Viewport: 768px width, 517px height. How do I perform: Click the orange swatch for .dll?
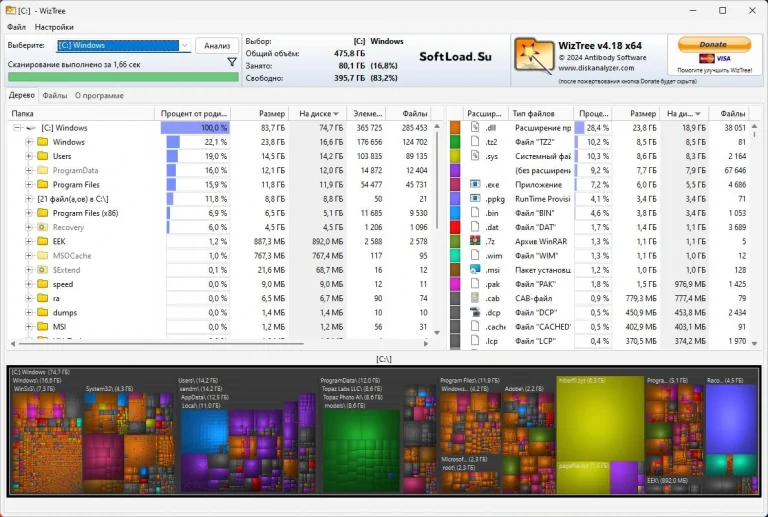pyautogui.click(x=455, y=128)
